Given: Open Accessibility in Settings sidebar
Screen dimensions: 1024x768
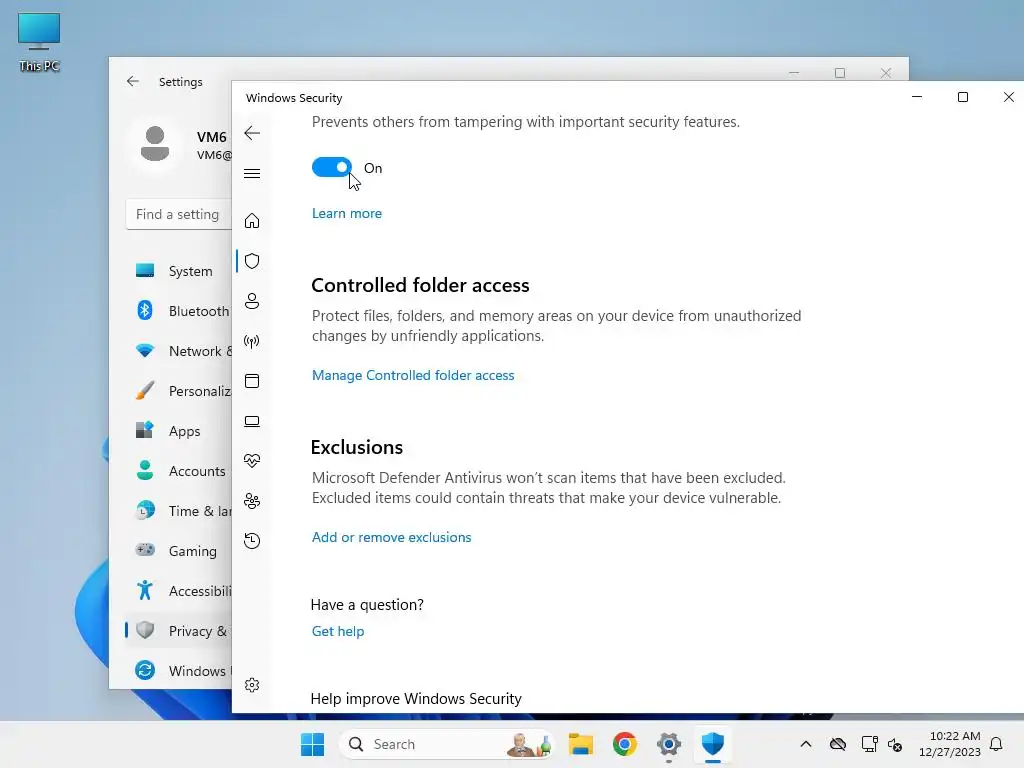Looking at the screenshot, I should point(178,591).
